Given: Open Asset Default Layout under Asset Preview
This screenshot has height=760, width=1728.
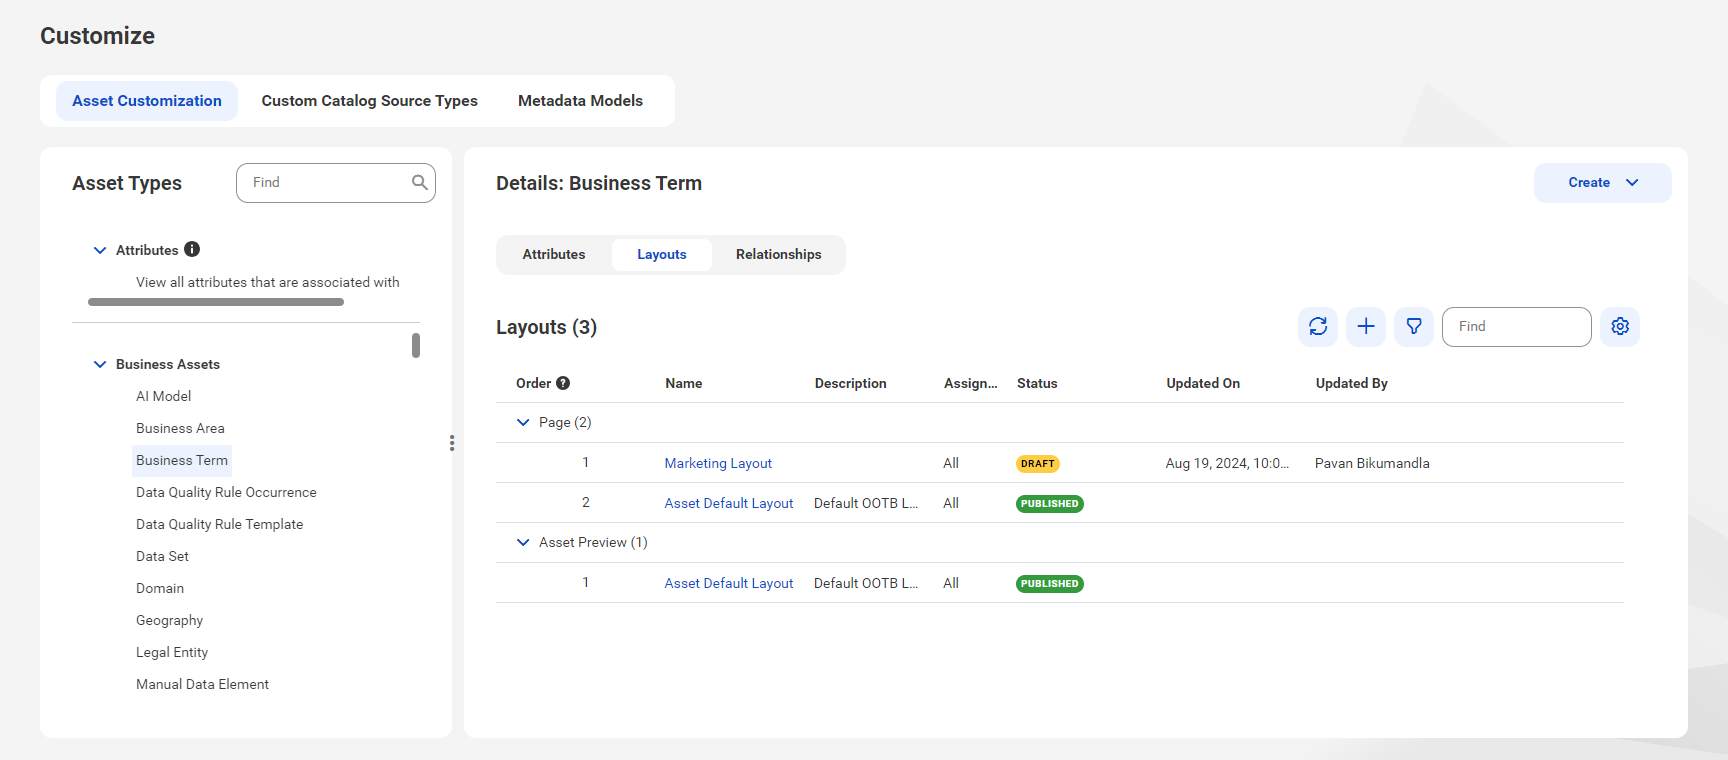Looking at the screenshot, I should 729,583.
